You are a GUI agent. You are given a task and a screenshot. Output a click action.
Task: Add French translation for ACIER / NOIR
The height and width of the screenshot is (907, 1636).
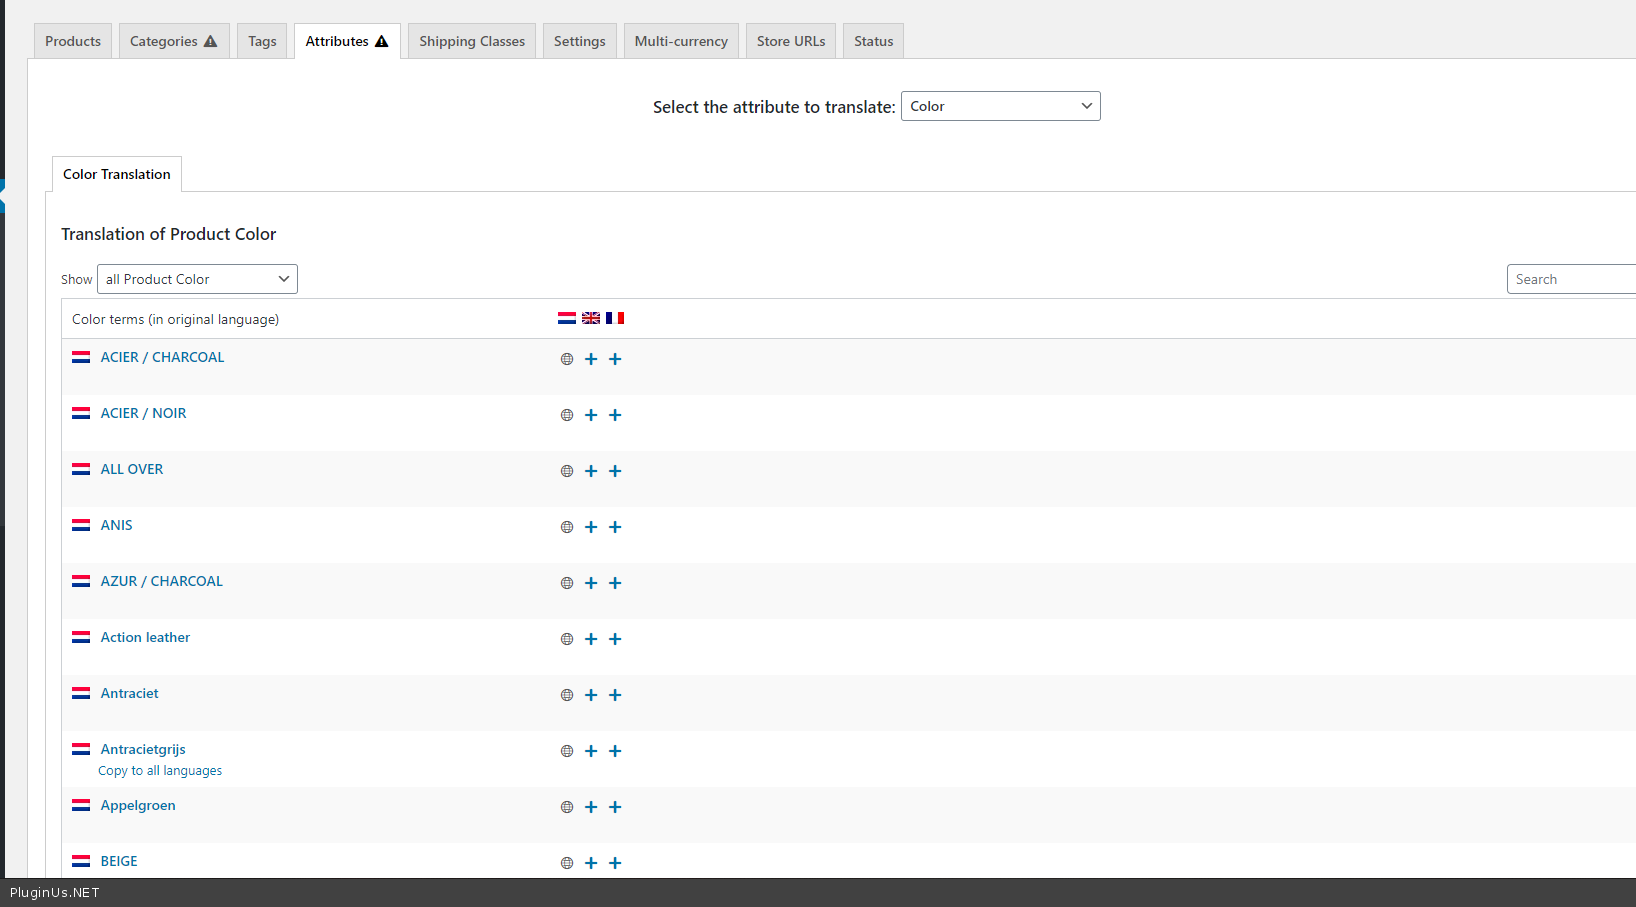615,415
